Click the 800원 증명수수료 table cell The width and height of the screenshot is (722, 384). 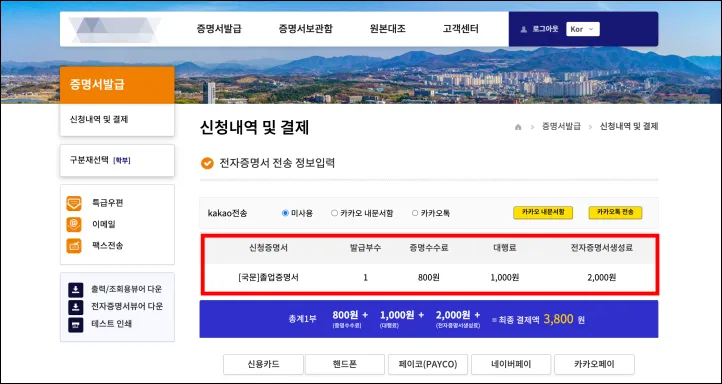click(429, 278)
